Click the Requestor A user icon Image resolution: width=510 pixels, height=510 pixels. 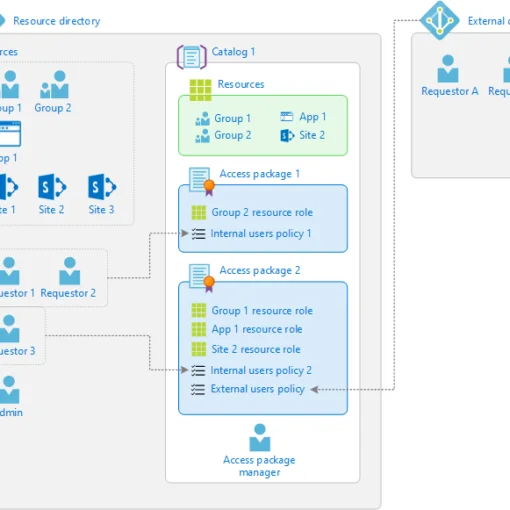pyautogui.click(x=448, y=69)
